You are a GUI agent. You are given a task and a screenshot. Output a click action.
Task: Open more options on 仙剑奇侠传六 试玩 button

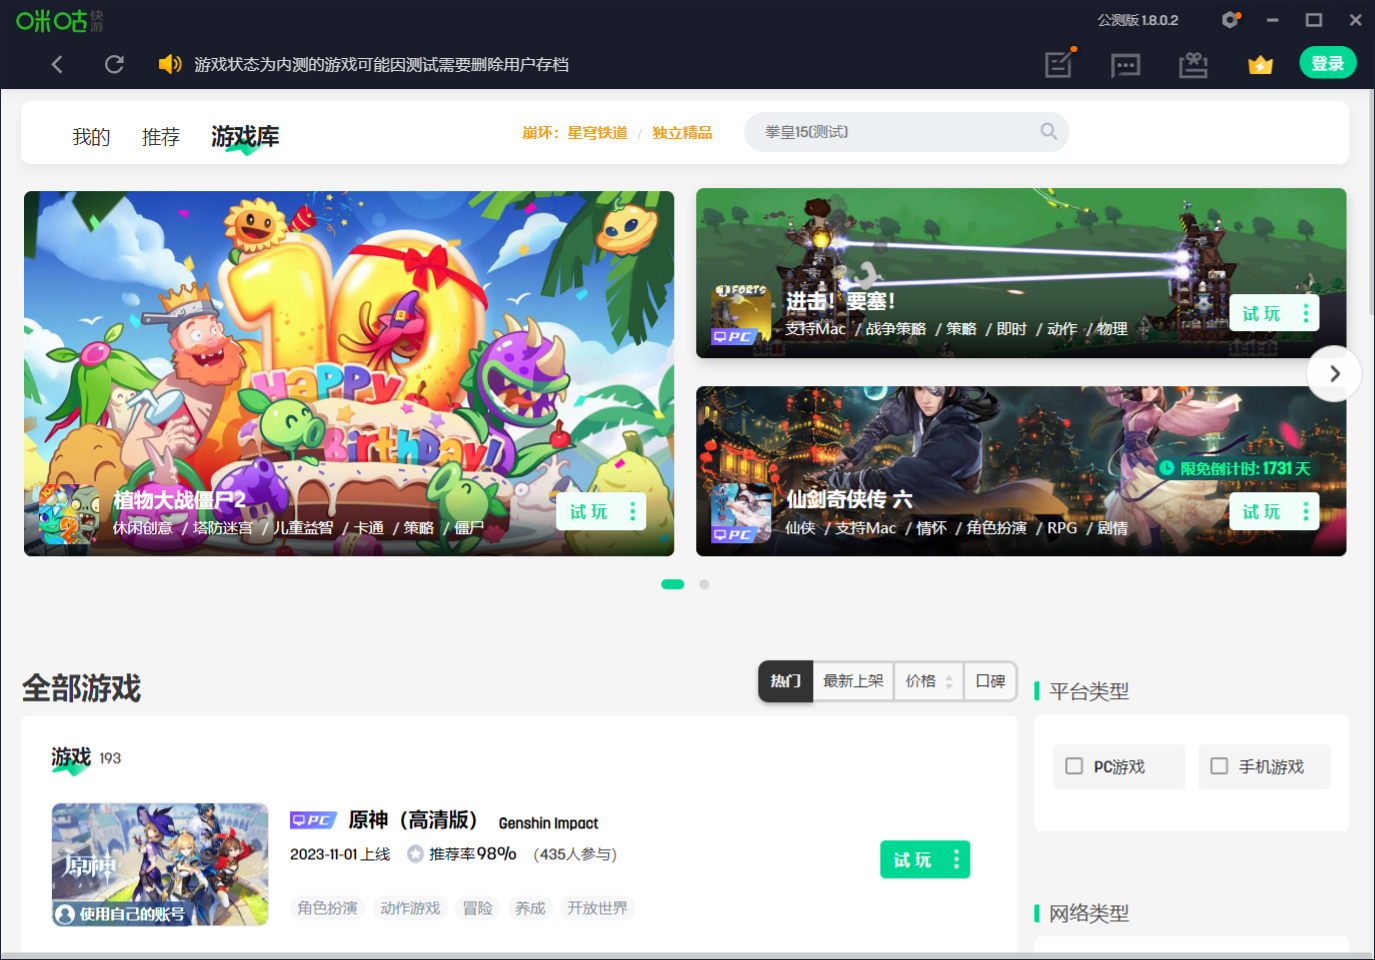[x=1305, y=511]
